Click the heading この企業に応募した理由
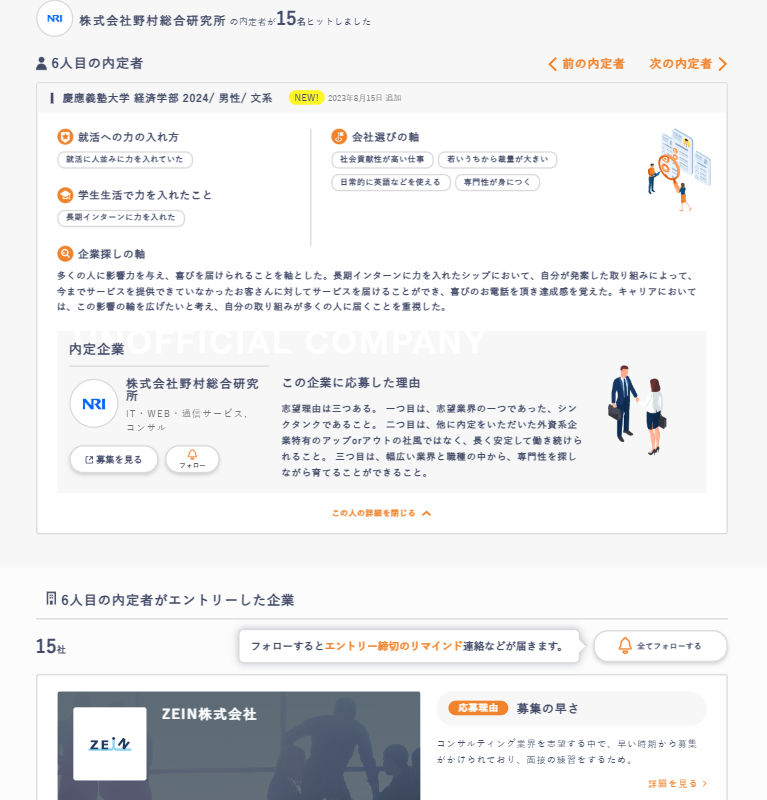The width and height of the screenshot is (767, 800). [x=351, y=383]
